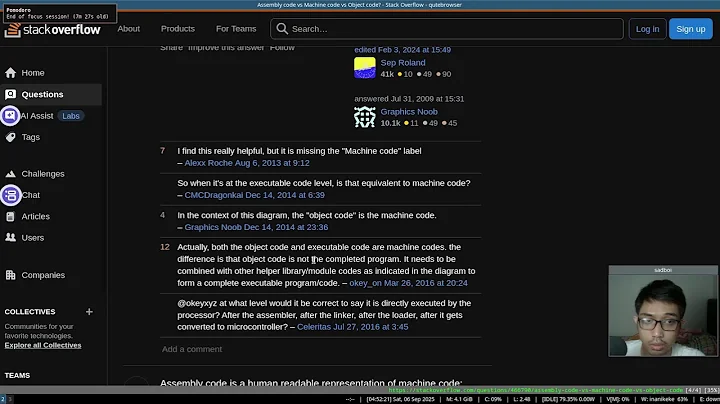Click the Stack Overflow logo

click(x=52, y=30)
